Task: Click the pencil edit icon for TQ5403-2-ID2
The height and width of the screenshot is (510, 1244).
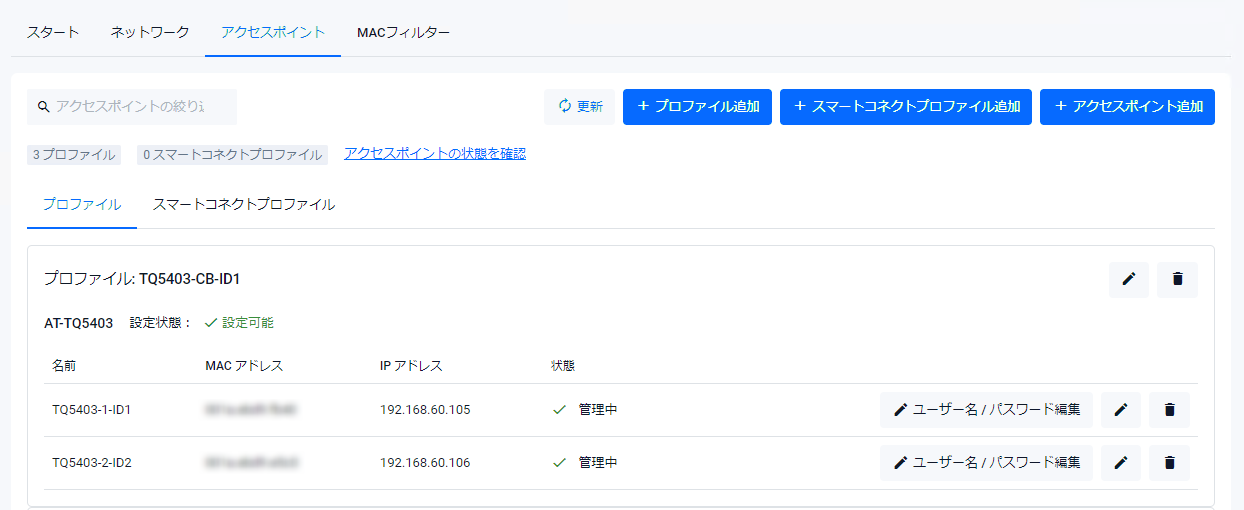Action: click(1121, 463)
